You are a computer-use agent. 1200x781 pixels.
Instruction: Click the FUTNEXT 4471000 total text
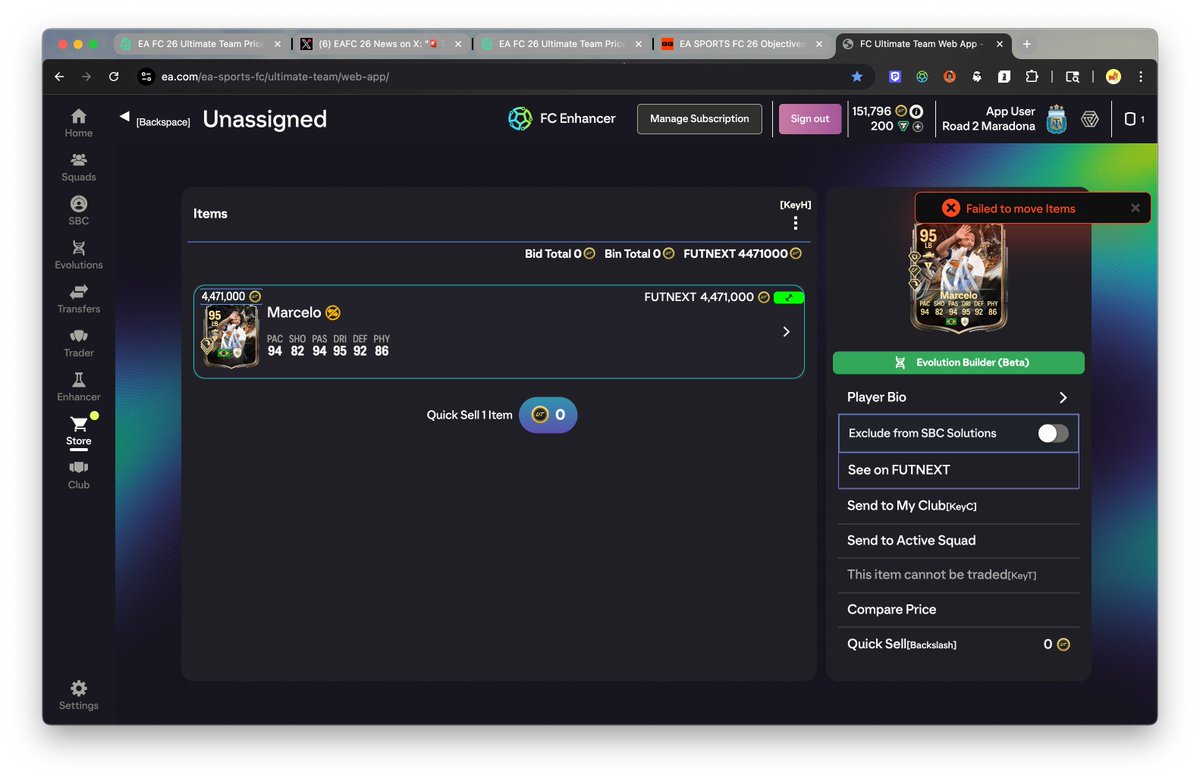pyautogui.click(x=736, y=254)
